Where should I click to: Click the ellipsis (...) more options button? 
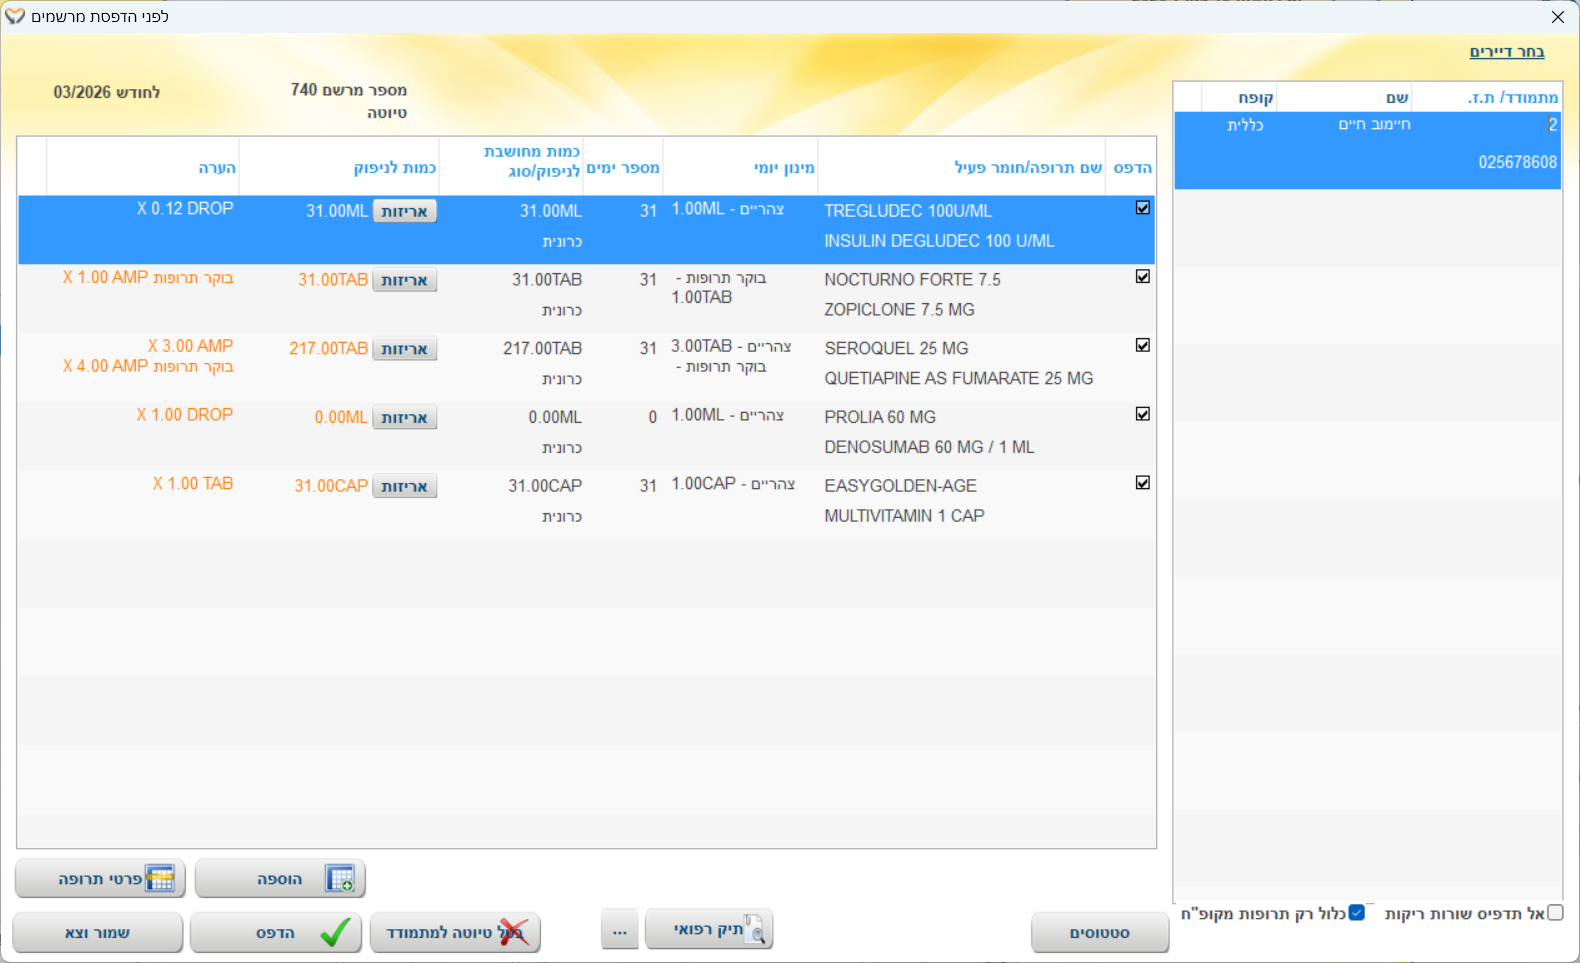pyautogui.click(x=620, y=932)
